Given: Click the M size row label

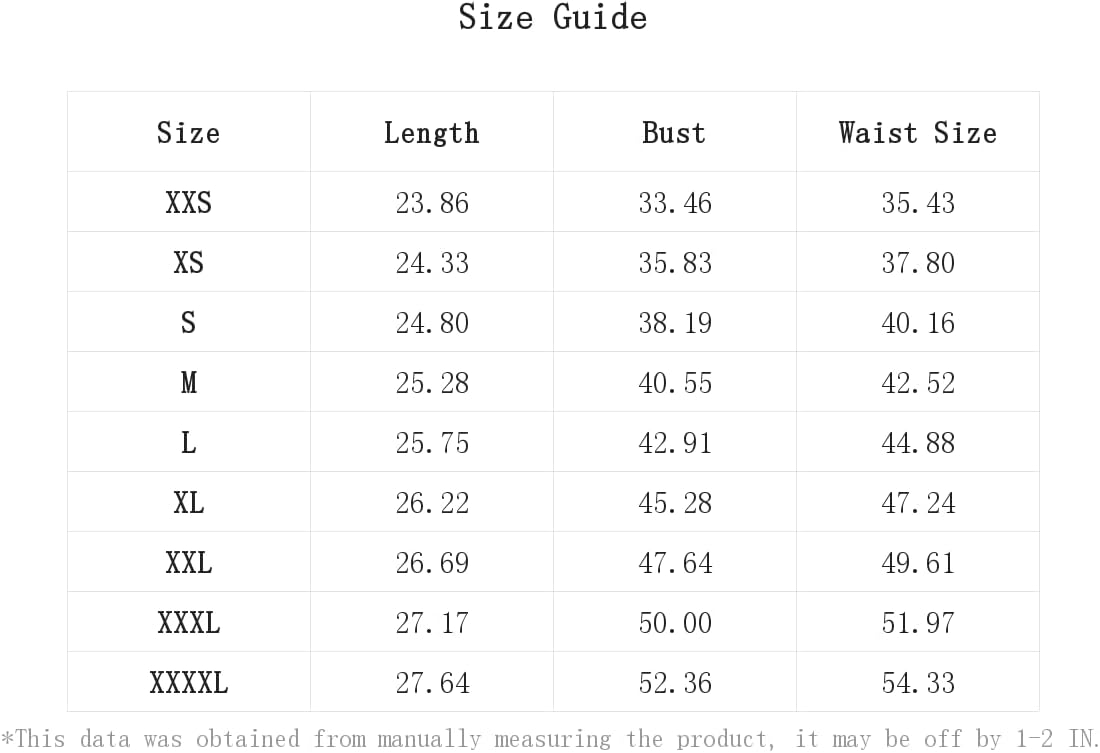Looking at the screenshot, I should tap(189, 382).
